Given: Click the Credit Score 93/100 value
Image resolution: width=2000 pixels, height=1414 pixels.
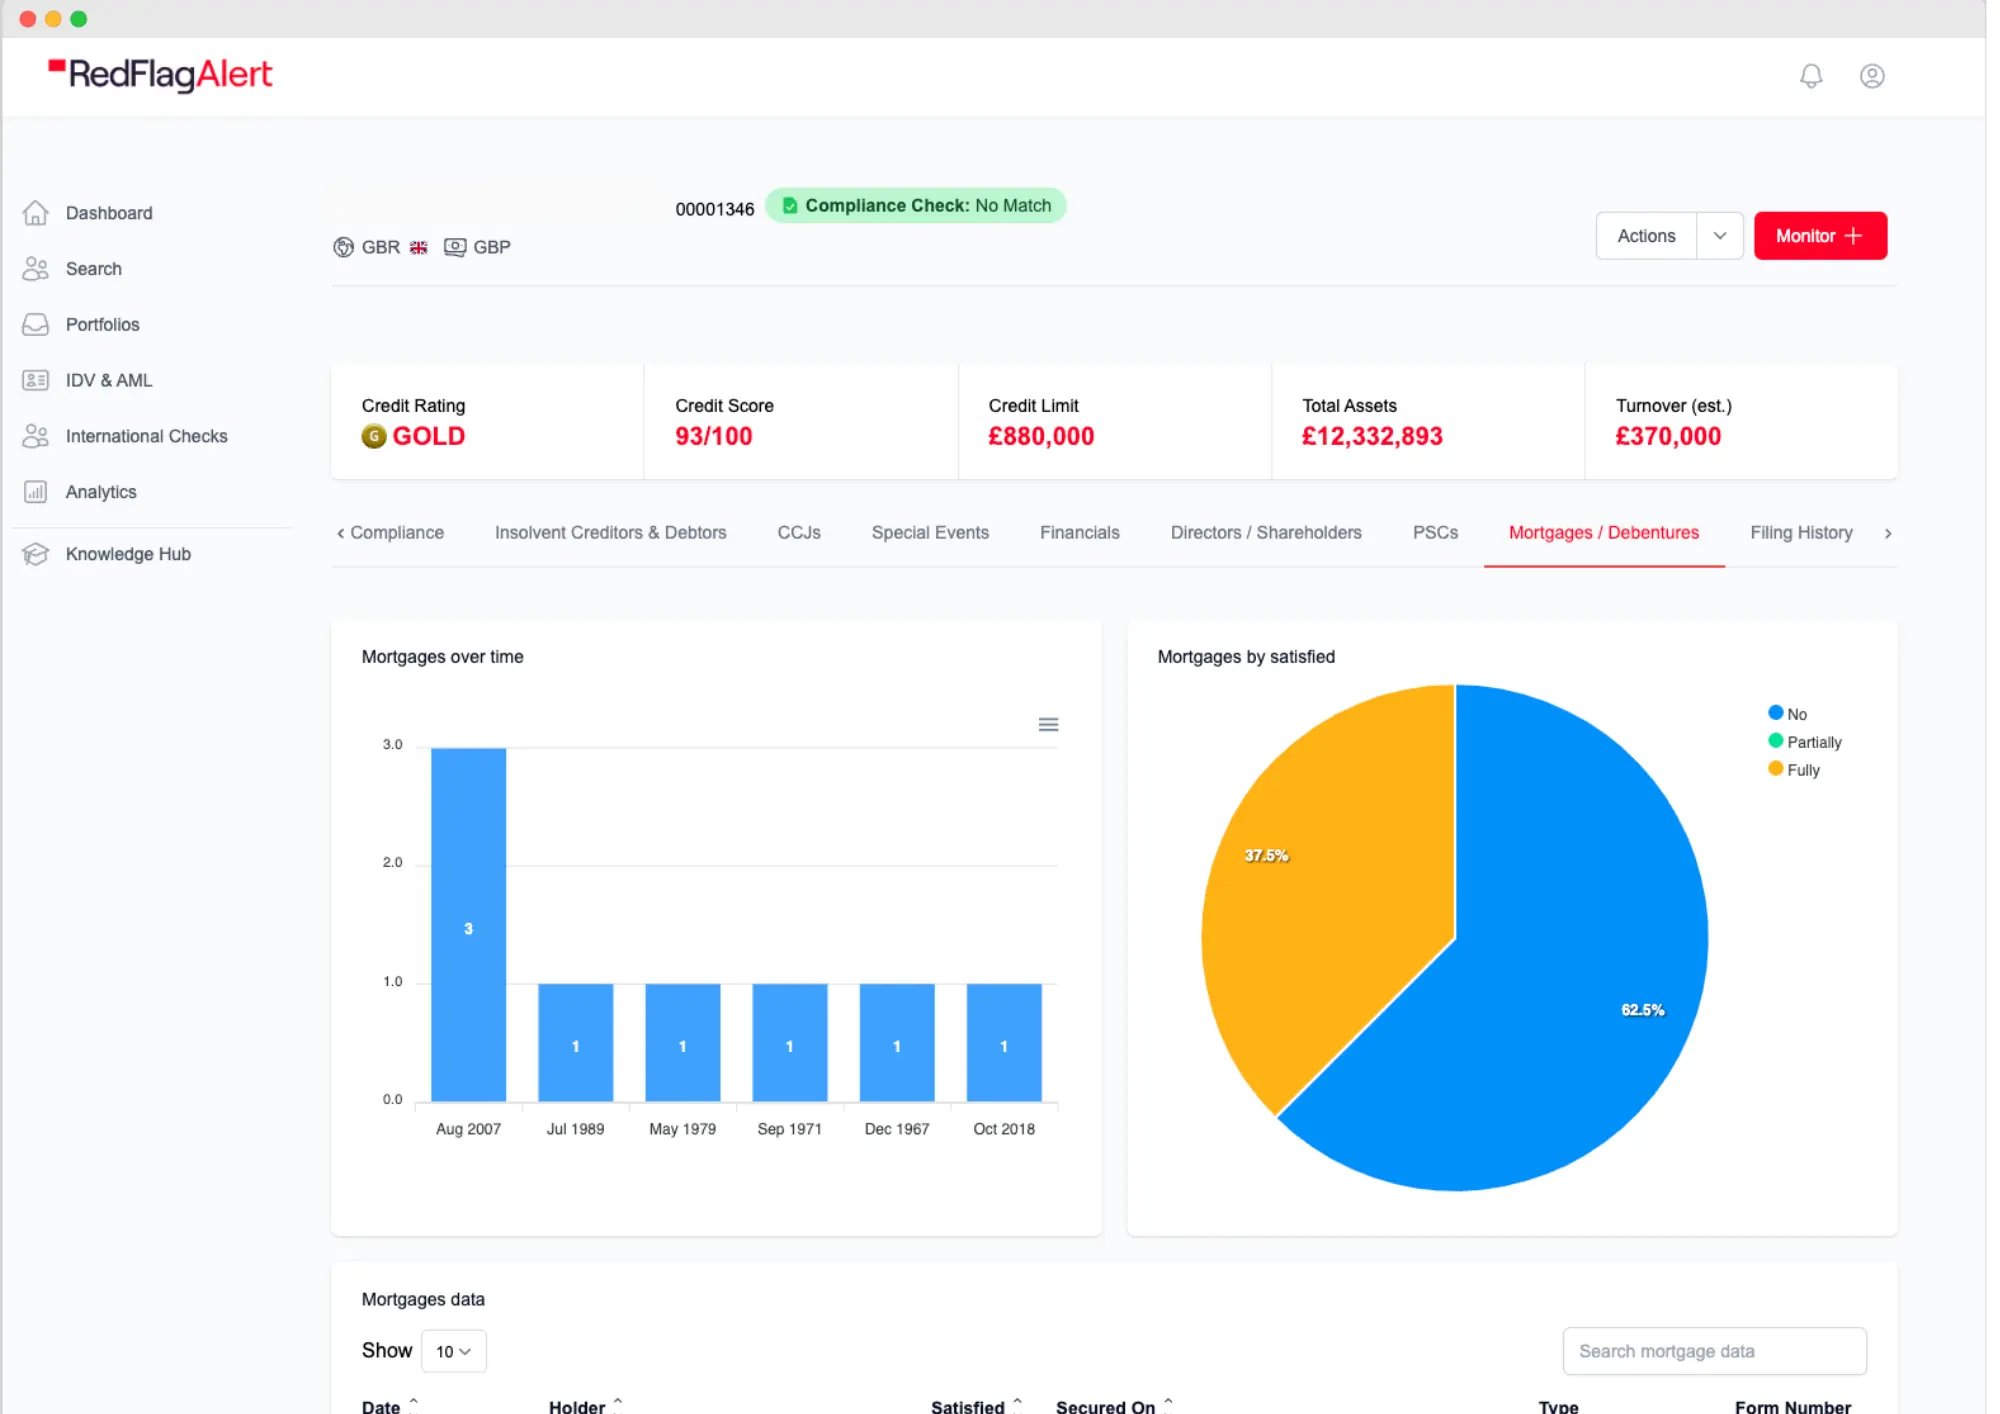Looking at the screenshot, I should (713, 437).
